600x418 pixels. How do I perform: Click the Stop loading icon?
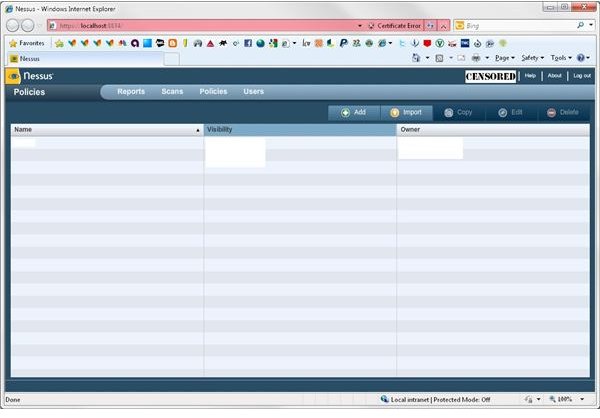(x=443, y=26)
